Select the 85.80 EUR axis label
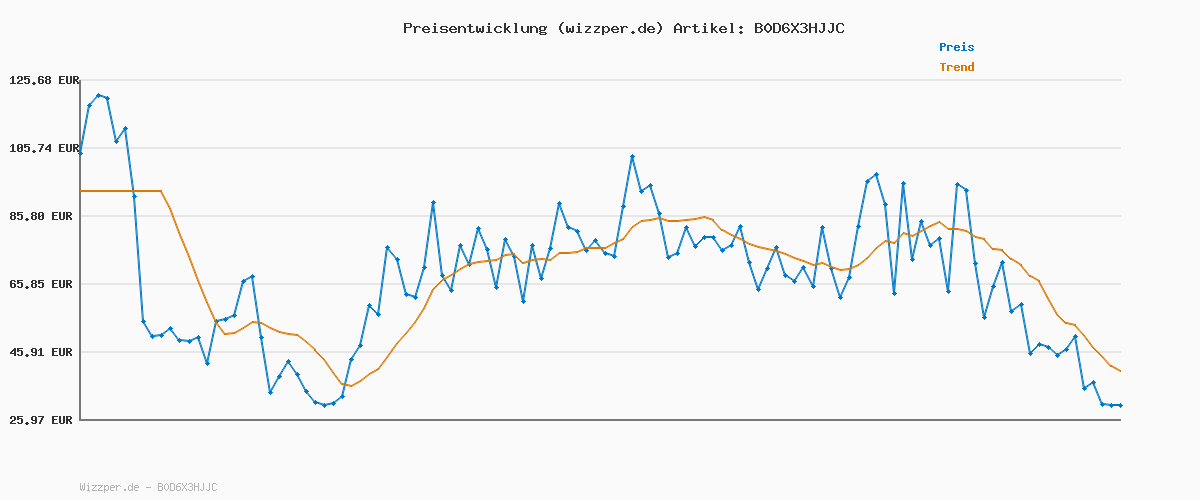Screen dimensions: 1200x500 43,216
